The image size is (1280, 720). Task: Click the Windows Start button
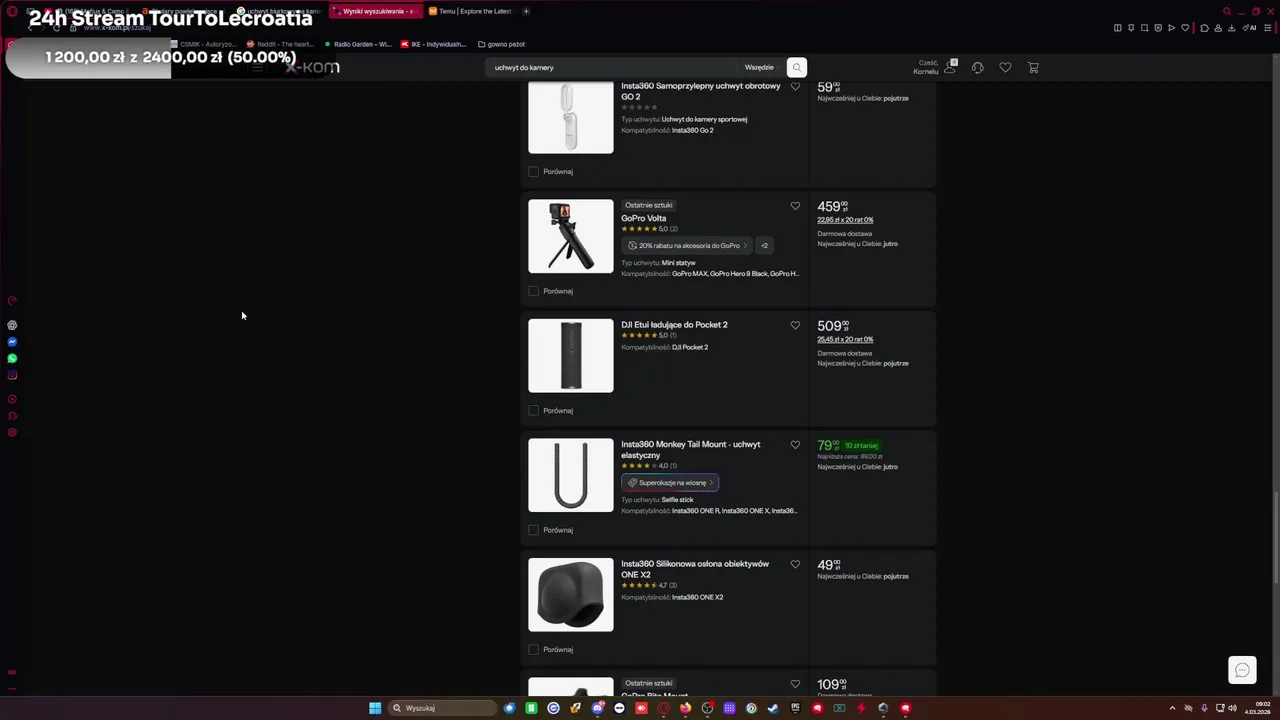click(375, 708)
